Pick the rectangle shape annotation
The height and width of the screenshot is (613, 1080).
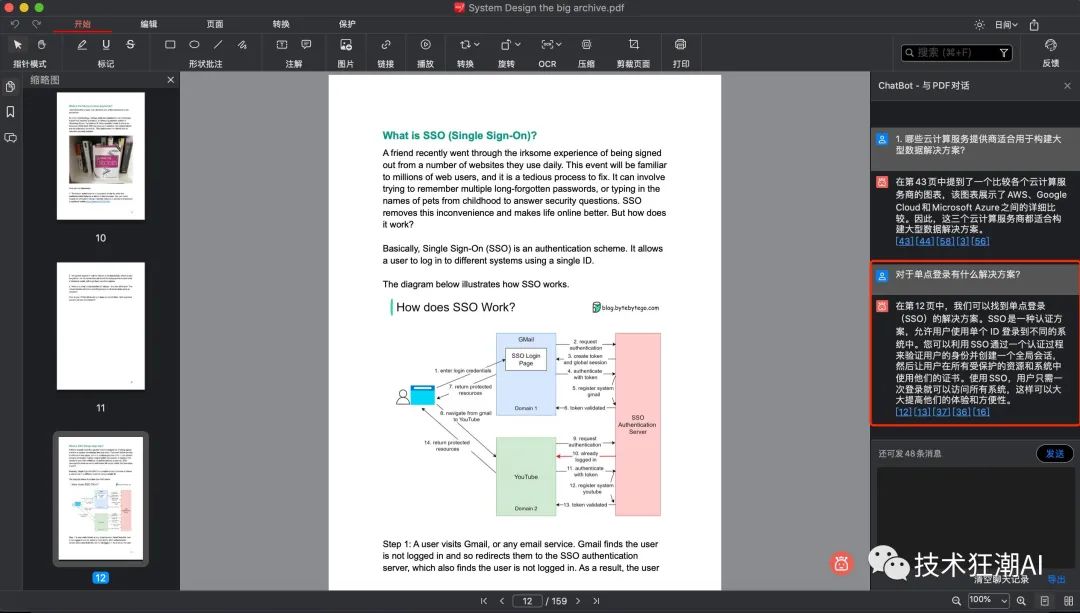pos(170,45)
